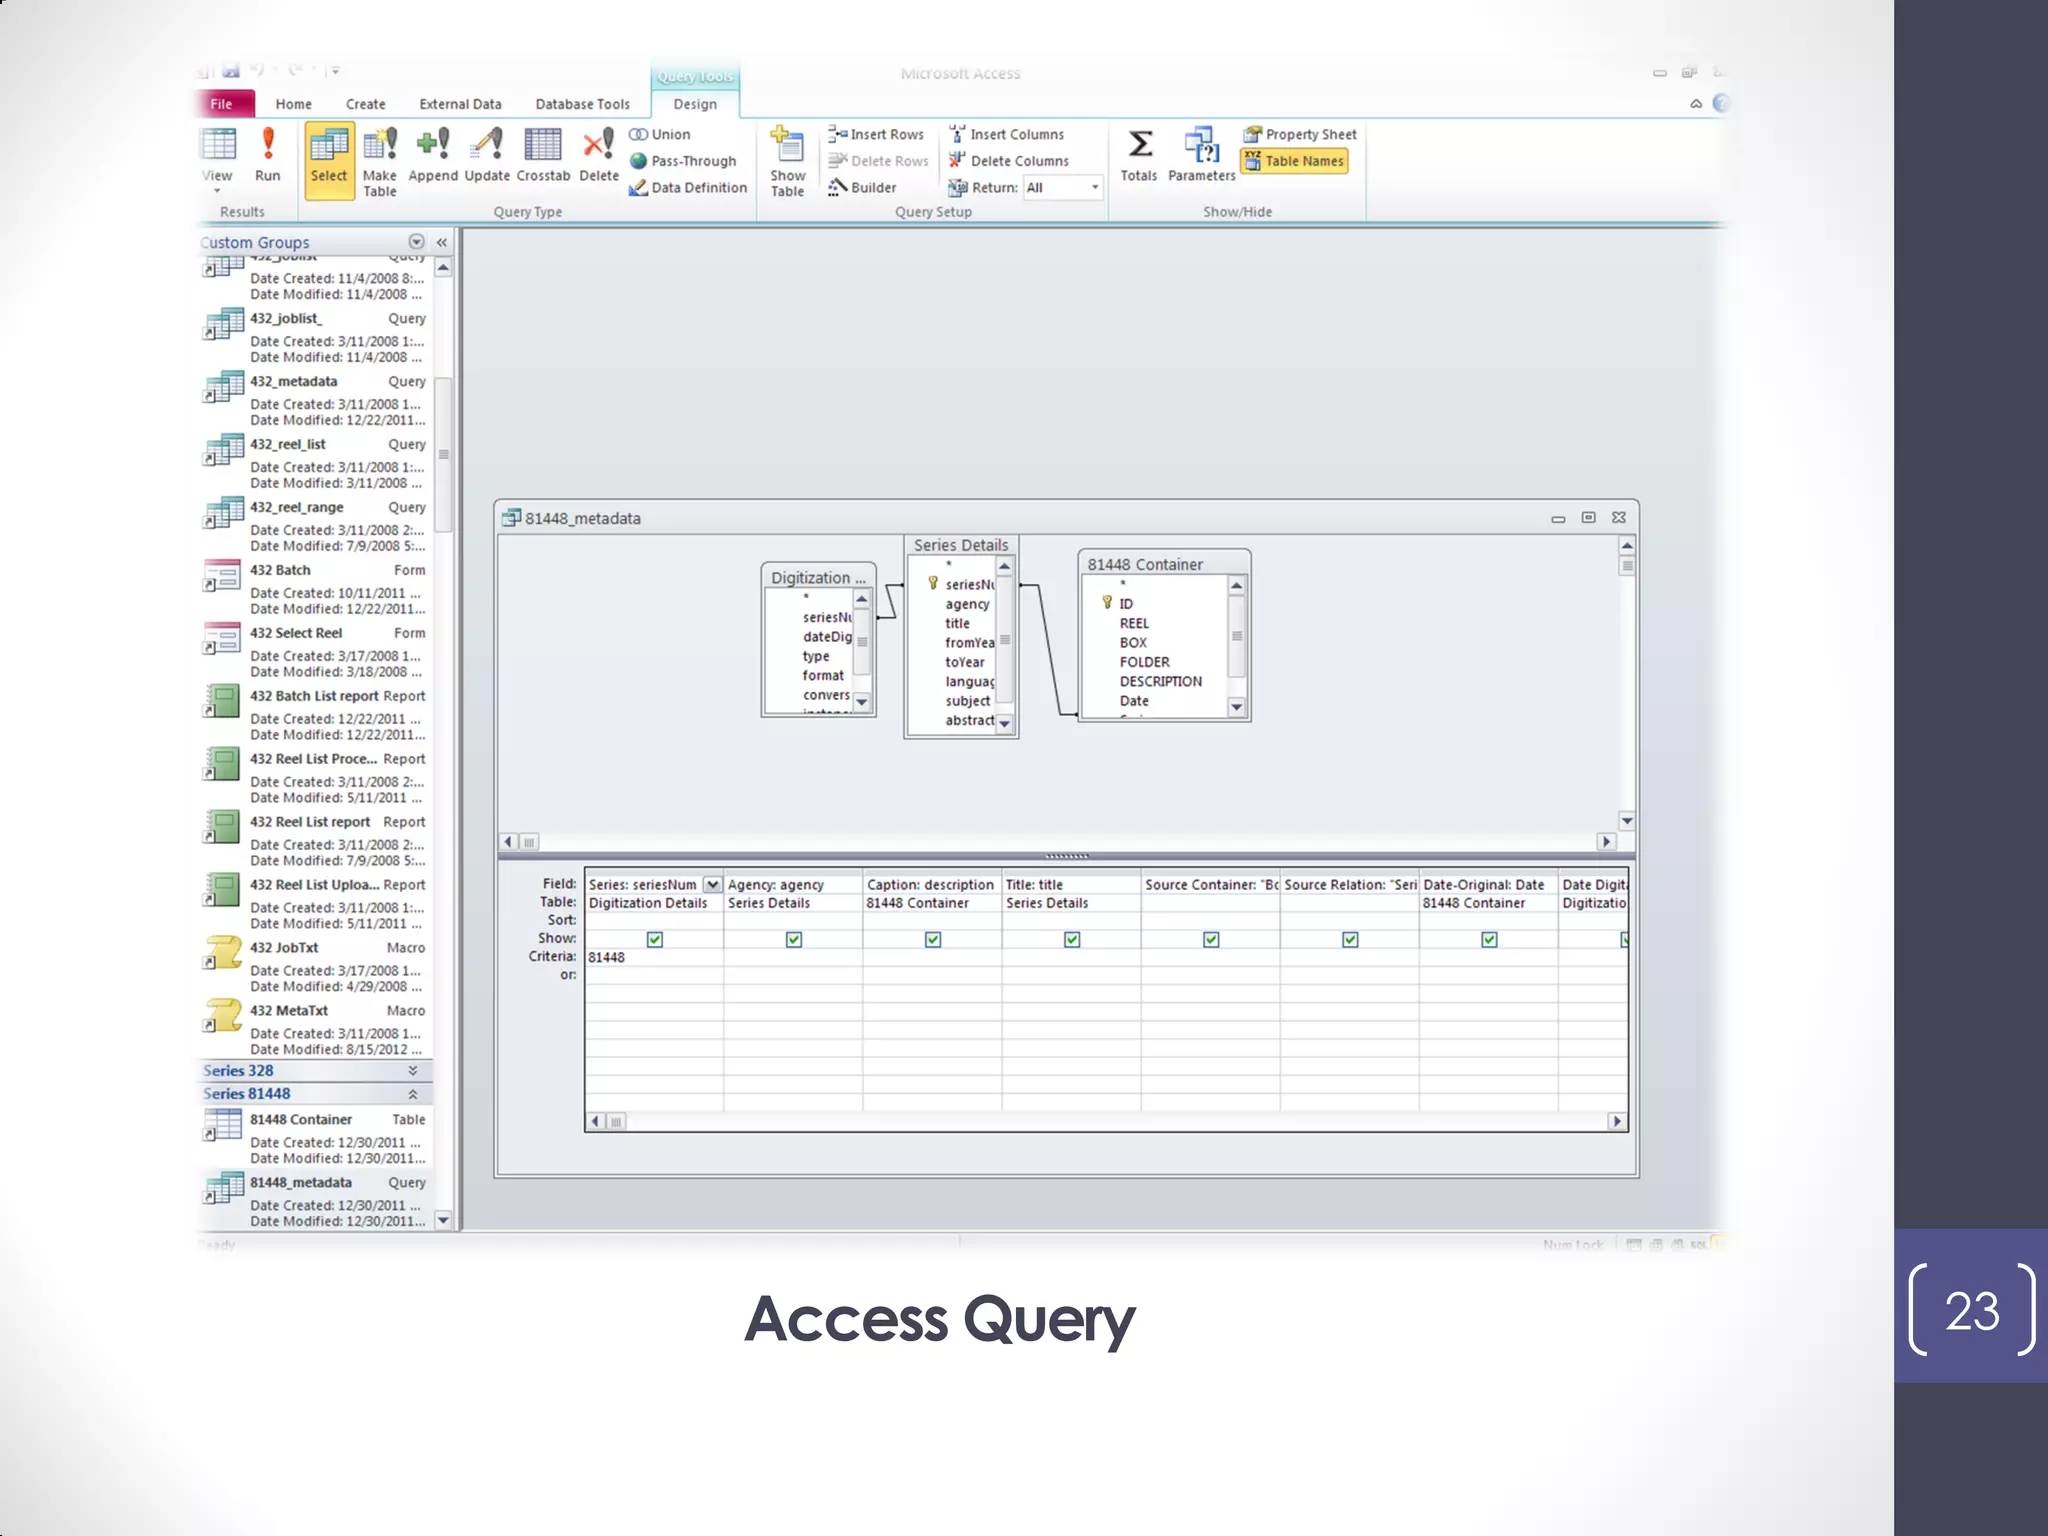Expand the Series 328 group
Image resolution: width=2048 pixels, height=1536 pixels.
413,1071
